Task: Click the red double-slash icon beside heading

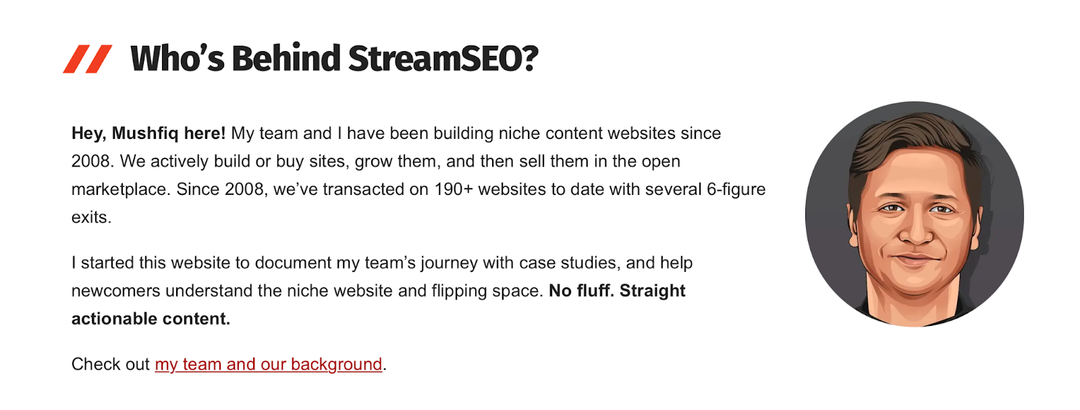Action: point(87,59)
